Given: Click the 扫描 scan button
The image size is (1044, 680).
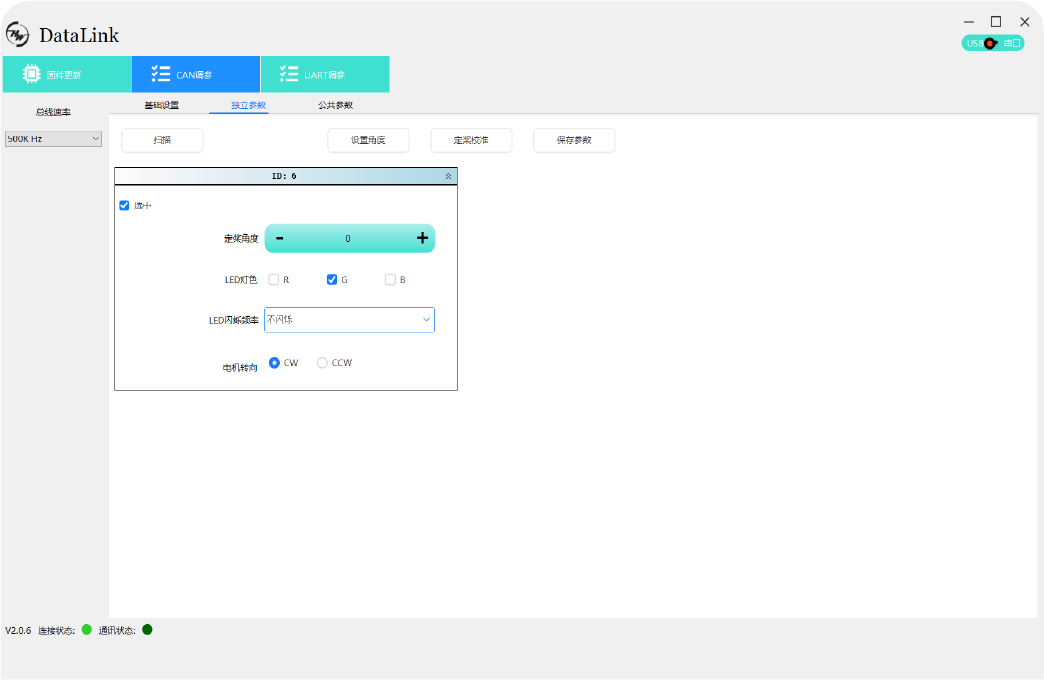Looking at the screenshot, I should click(162, 140).
